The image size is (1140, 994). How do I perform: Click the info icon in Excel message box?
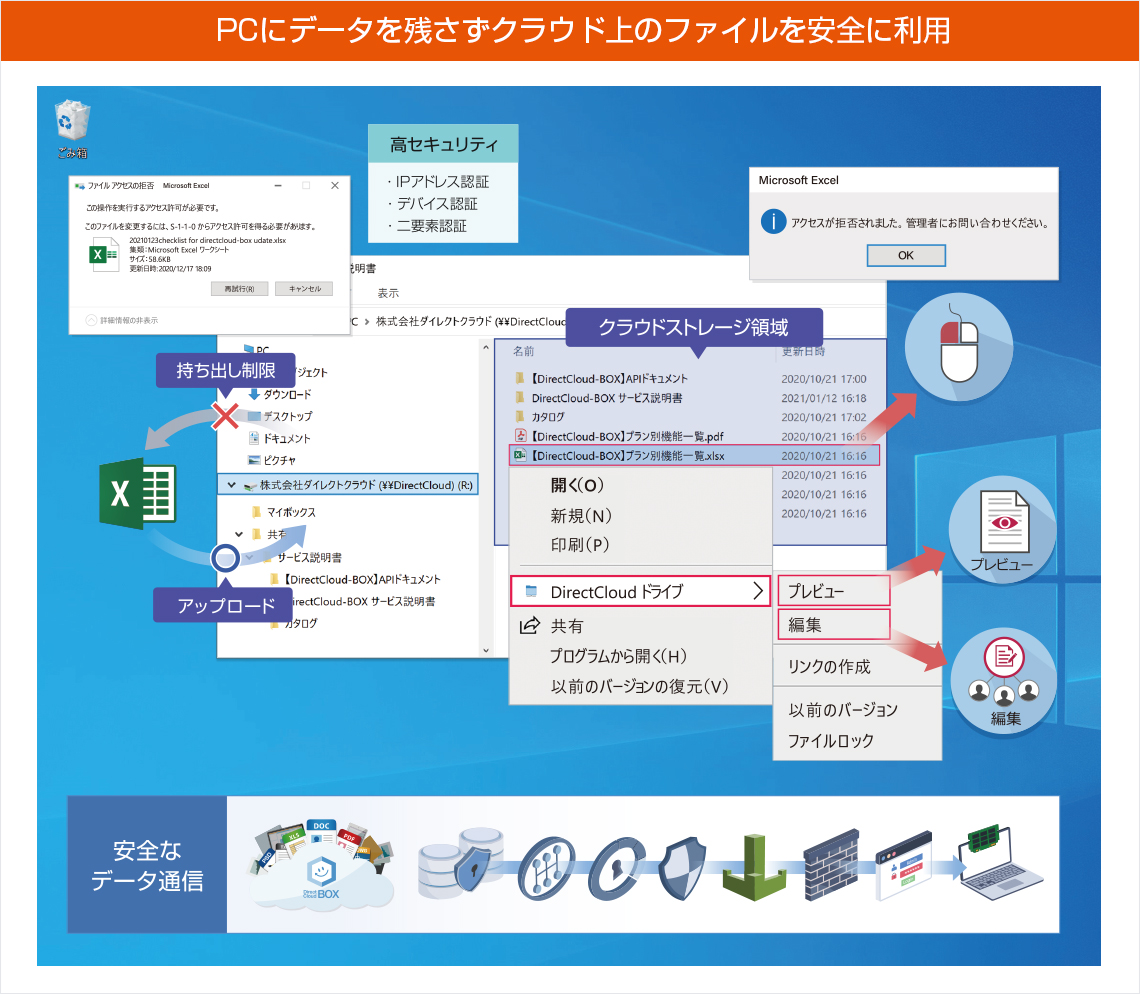click(x=774, y=221)
